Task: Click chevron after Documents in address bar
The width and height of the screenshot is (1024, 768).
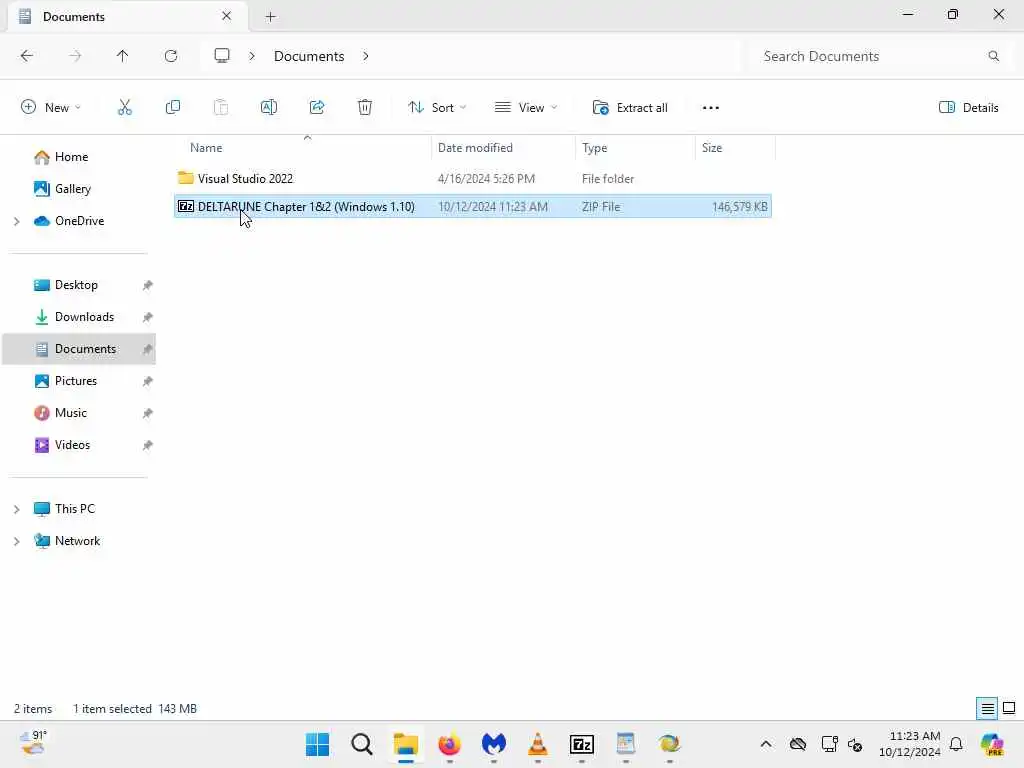Action: 366,56
